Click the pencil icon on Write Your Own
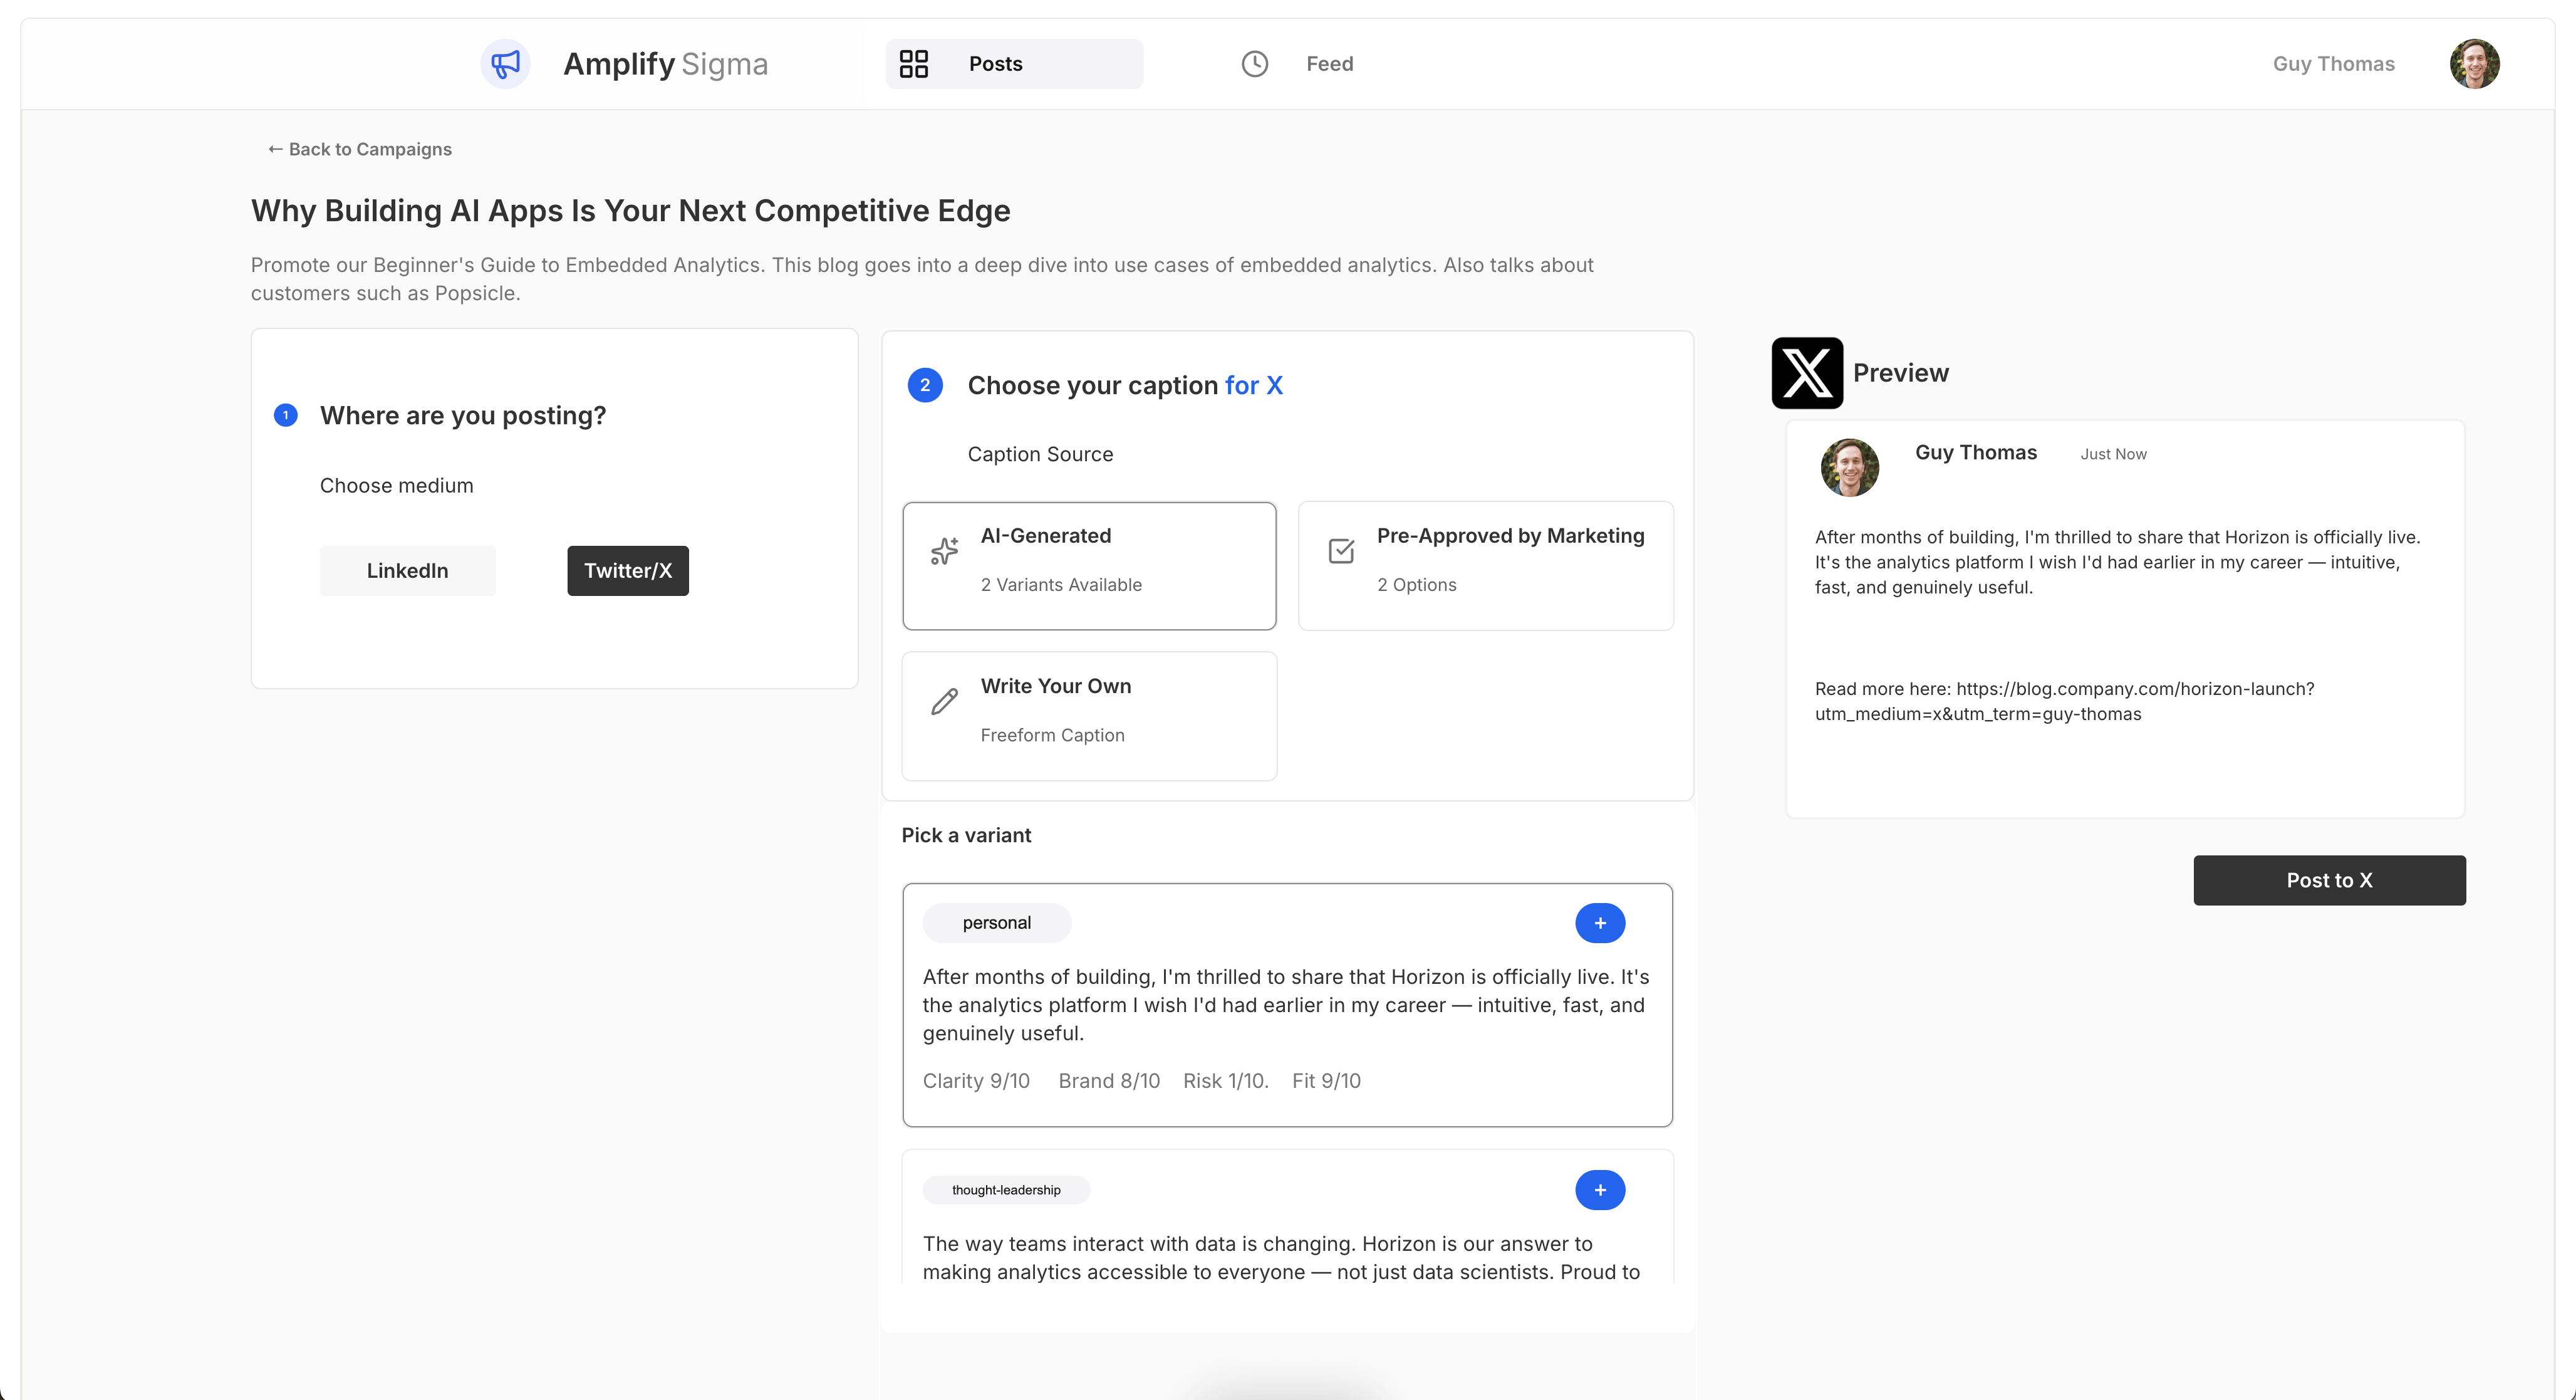The width and height of the screenshot is (2576, 1400). tap(944, 702)
